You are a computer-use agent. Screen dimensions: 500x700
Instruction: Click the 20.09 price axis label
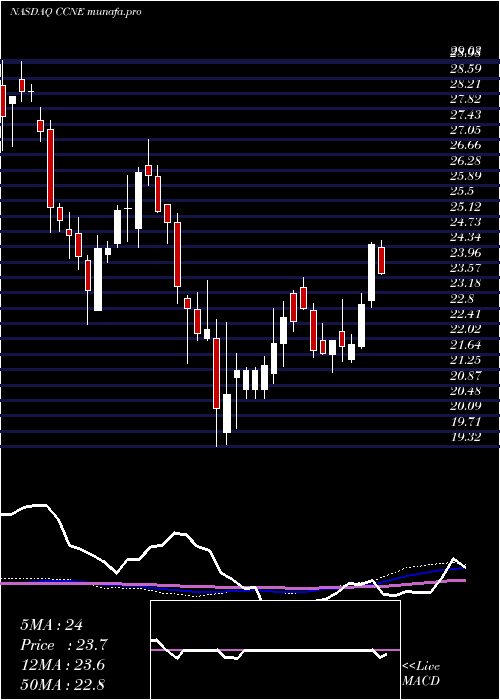[466, 406]
